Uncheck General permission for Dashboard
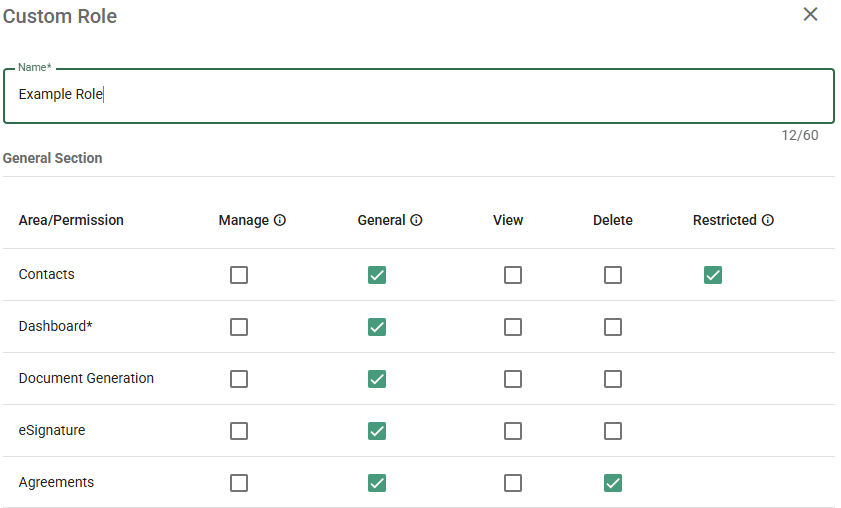Viewport: 841px width, 508px height. pyautogui.click(x=377, y=327)
